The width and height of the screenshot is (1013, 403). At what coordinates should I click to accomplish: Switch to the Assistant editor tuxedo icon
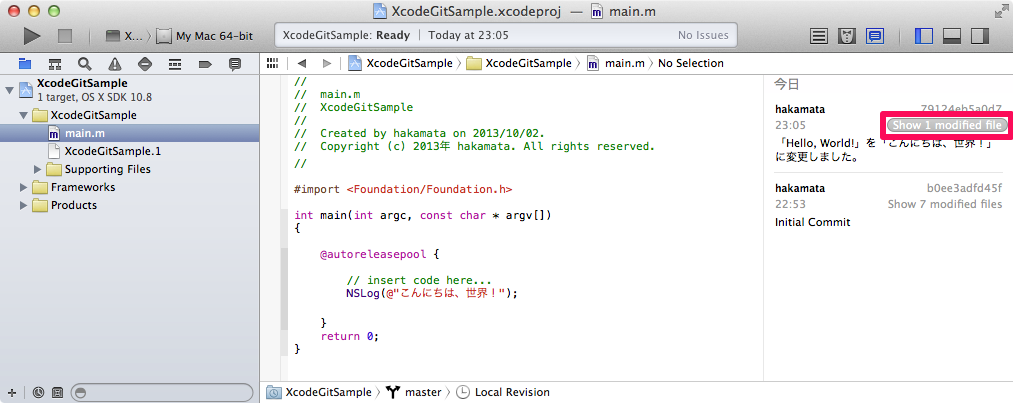pyautogui.click(x=847, y=36)
